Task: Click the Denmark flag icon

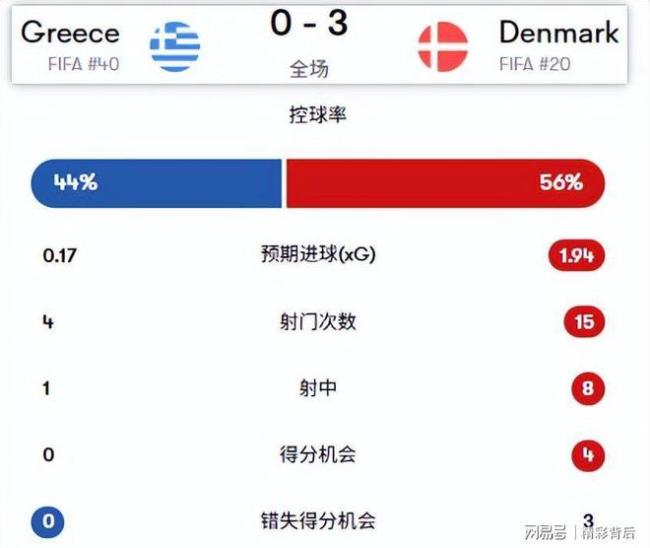Action: point(442,45)
